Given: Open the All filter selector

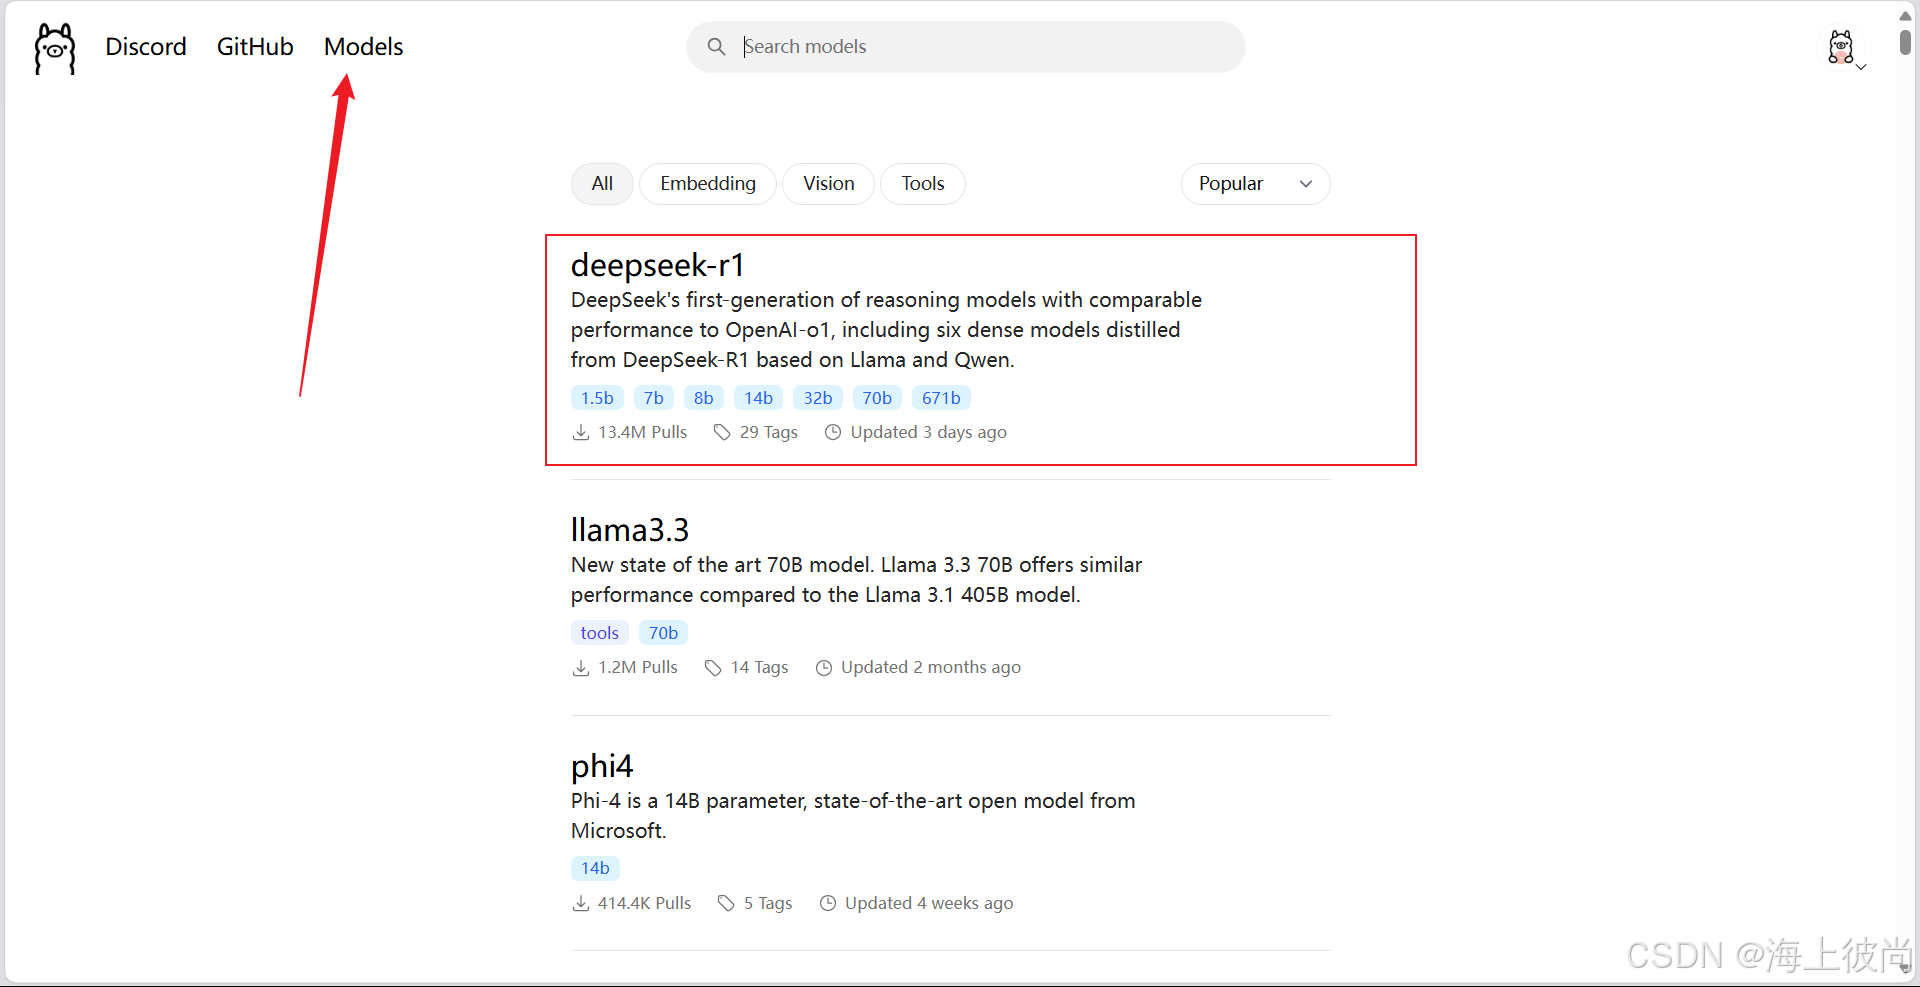Looking at the screenshot, I should click(601, 183).
